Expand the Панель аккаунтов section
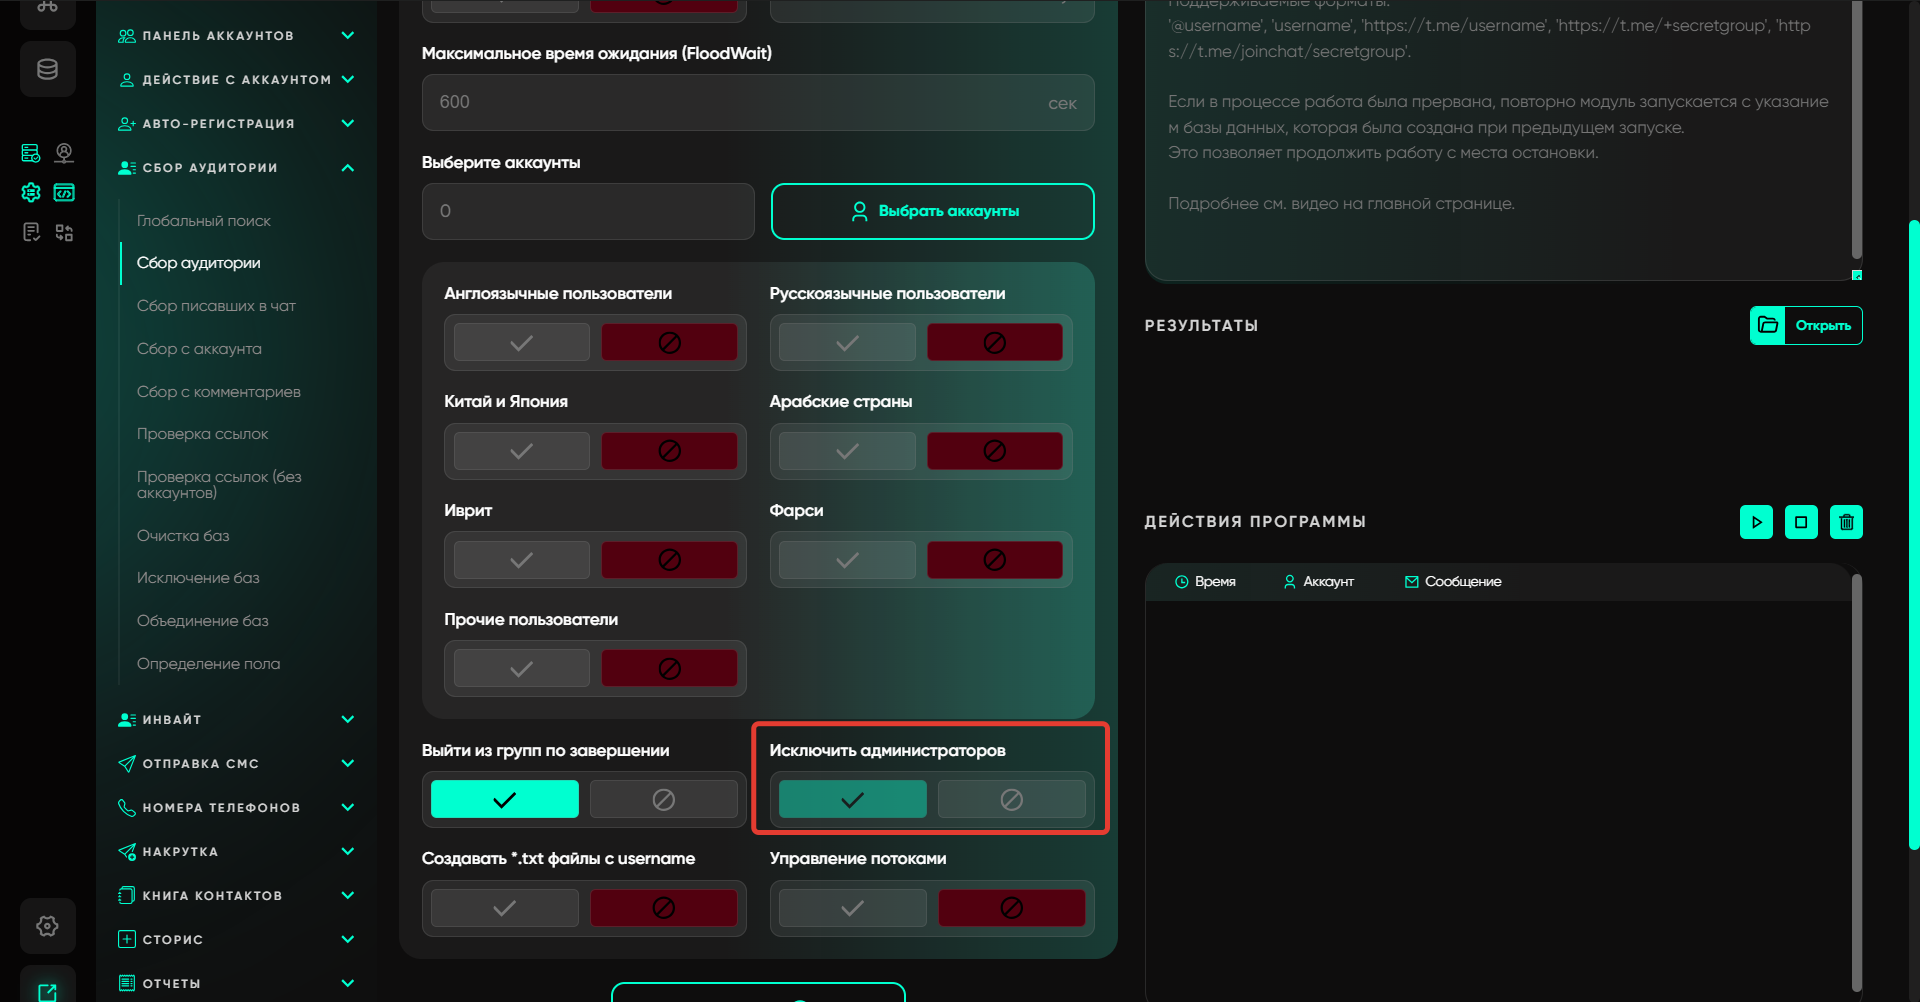Image resolution: width=1920 pixels, height=1002 pixels. [x=347, y=36]
